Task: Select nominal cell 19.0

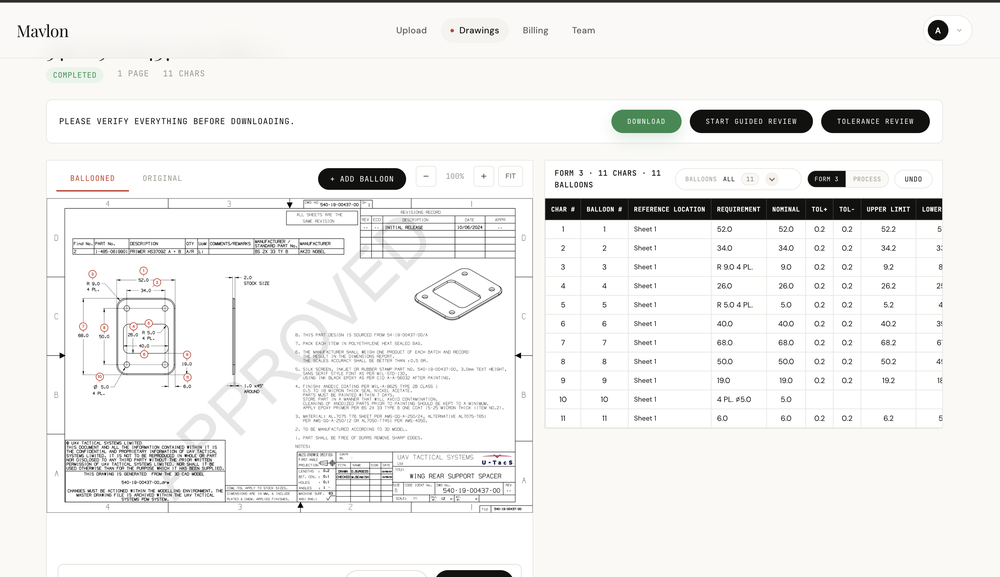Action: [786, 381]
